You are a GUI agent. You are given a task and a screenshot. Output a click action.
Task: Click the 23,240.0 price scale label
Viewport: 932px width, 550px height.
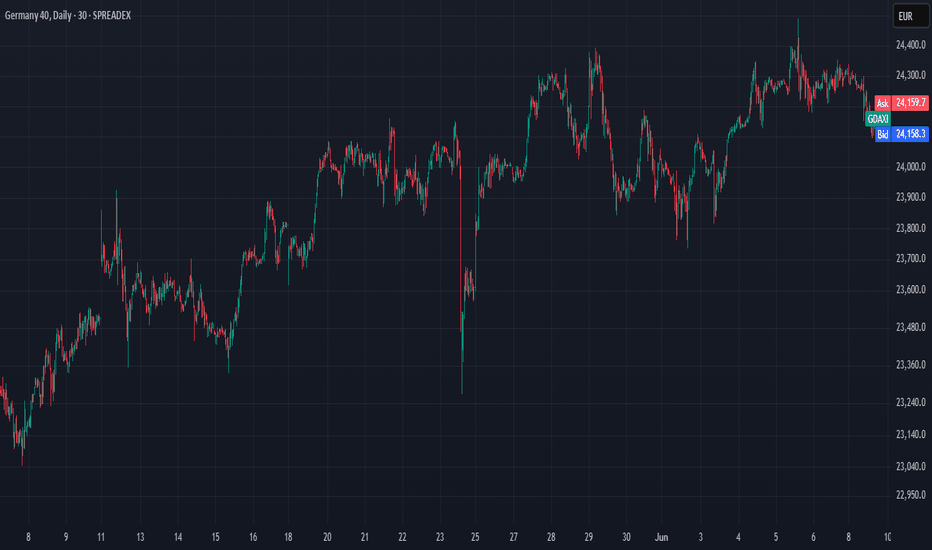[x=911, y=403]
